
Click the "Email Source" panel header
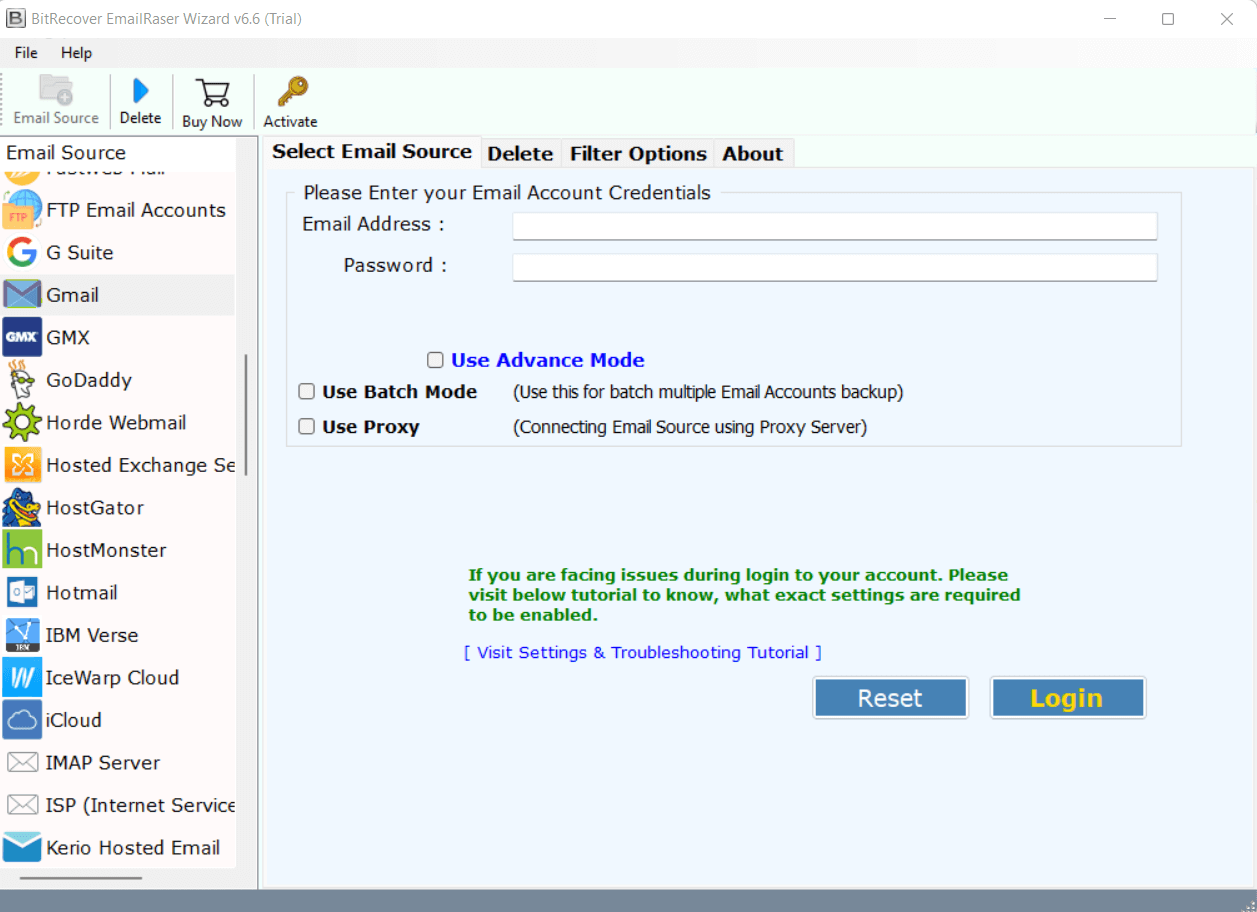point(66,152)
